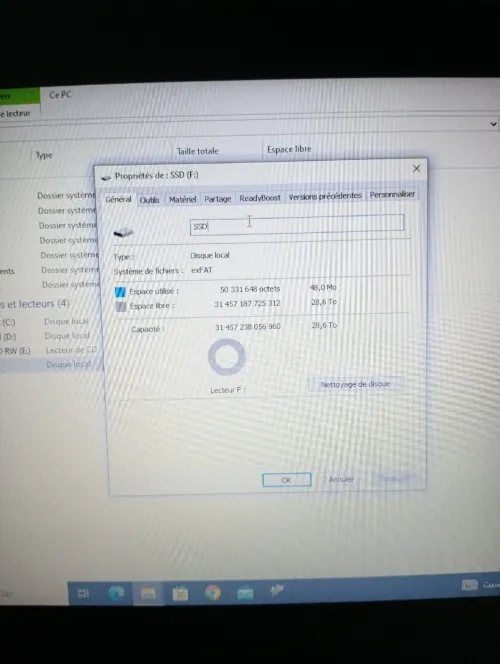Click the Capacité label
500x664 pixels.
[x=147, y=329]
